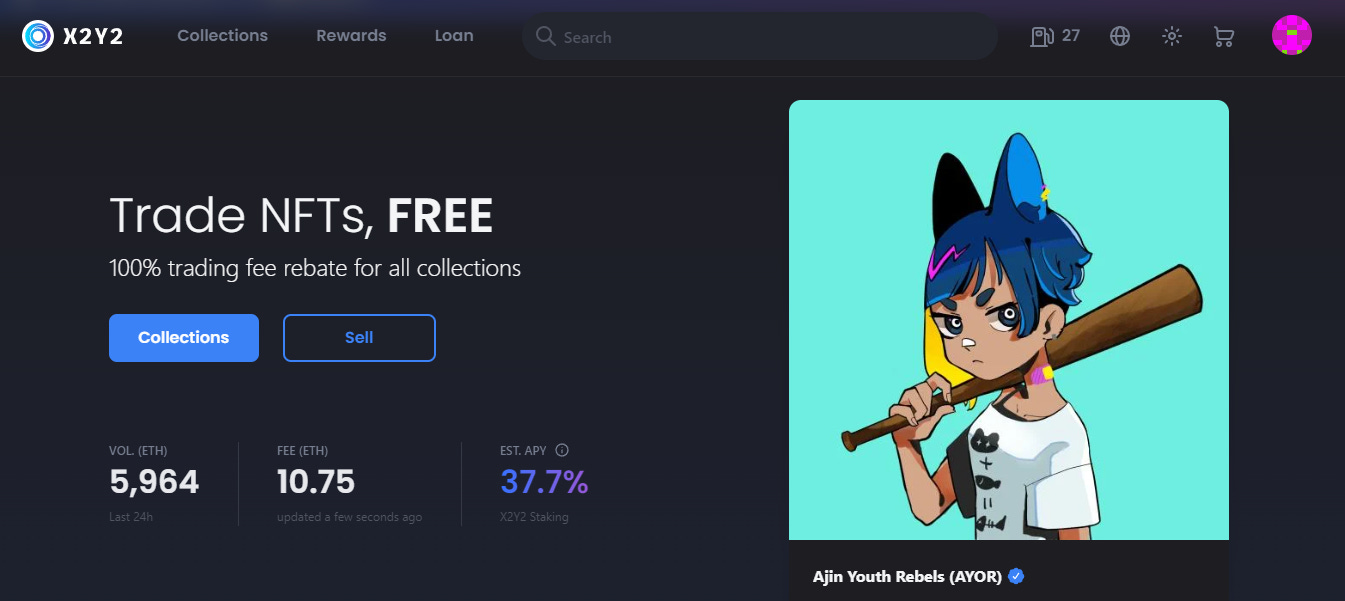Open the gas price pump icon
Image resolution: width=1345 pixels, height=601 pixels.
coord(1042,37)
